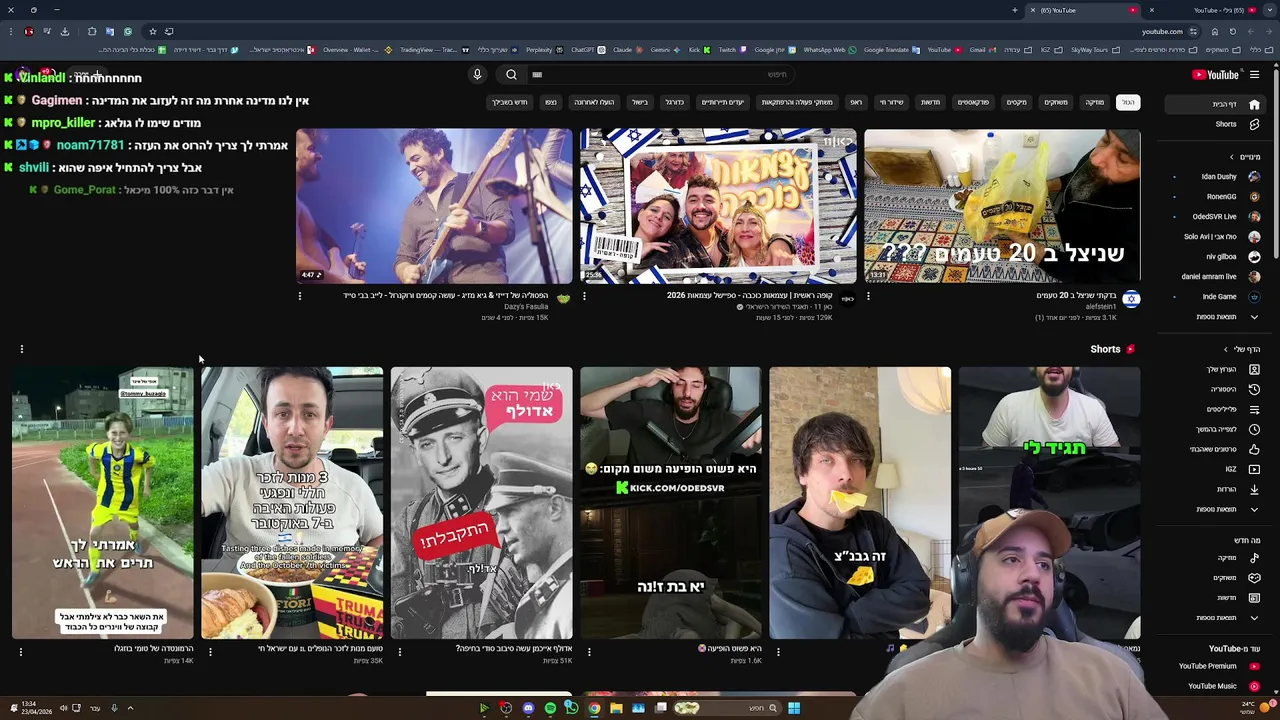This screenshot has height=720, width=1280.
Task: Select the הכול (all) filter chip
Action: (1128, 102)
